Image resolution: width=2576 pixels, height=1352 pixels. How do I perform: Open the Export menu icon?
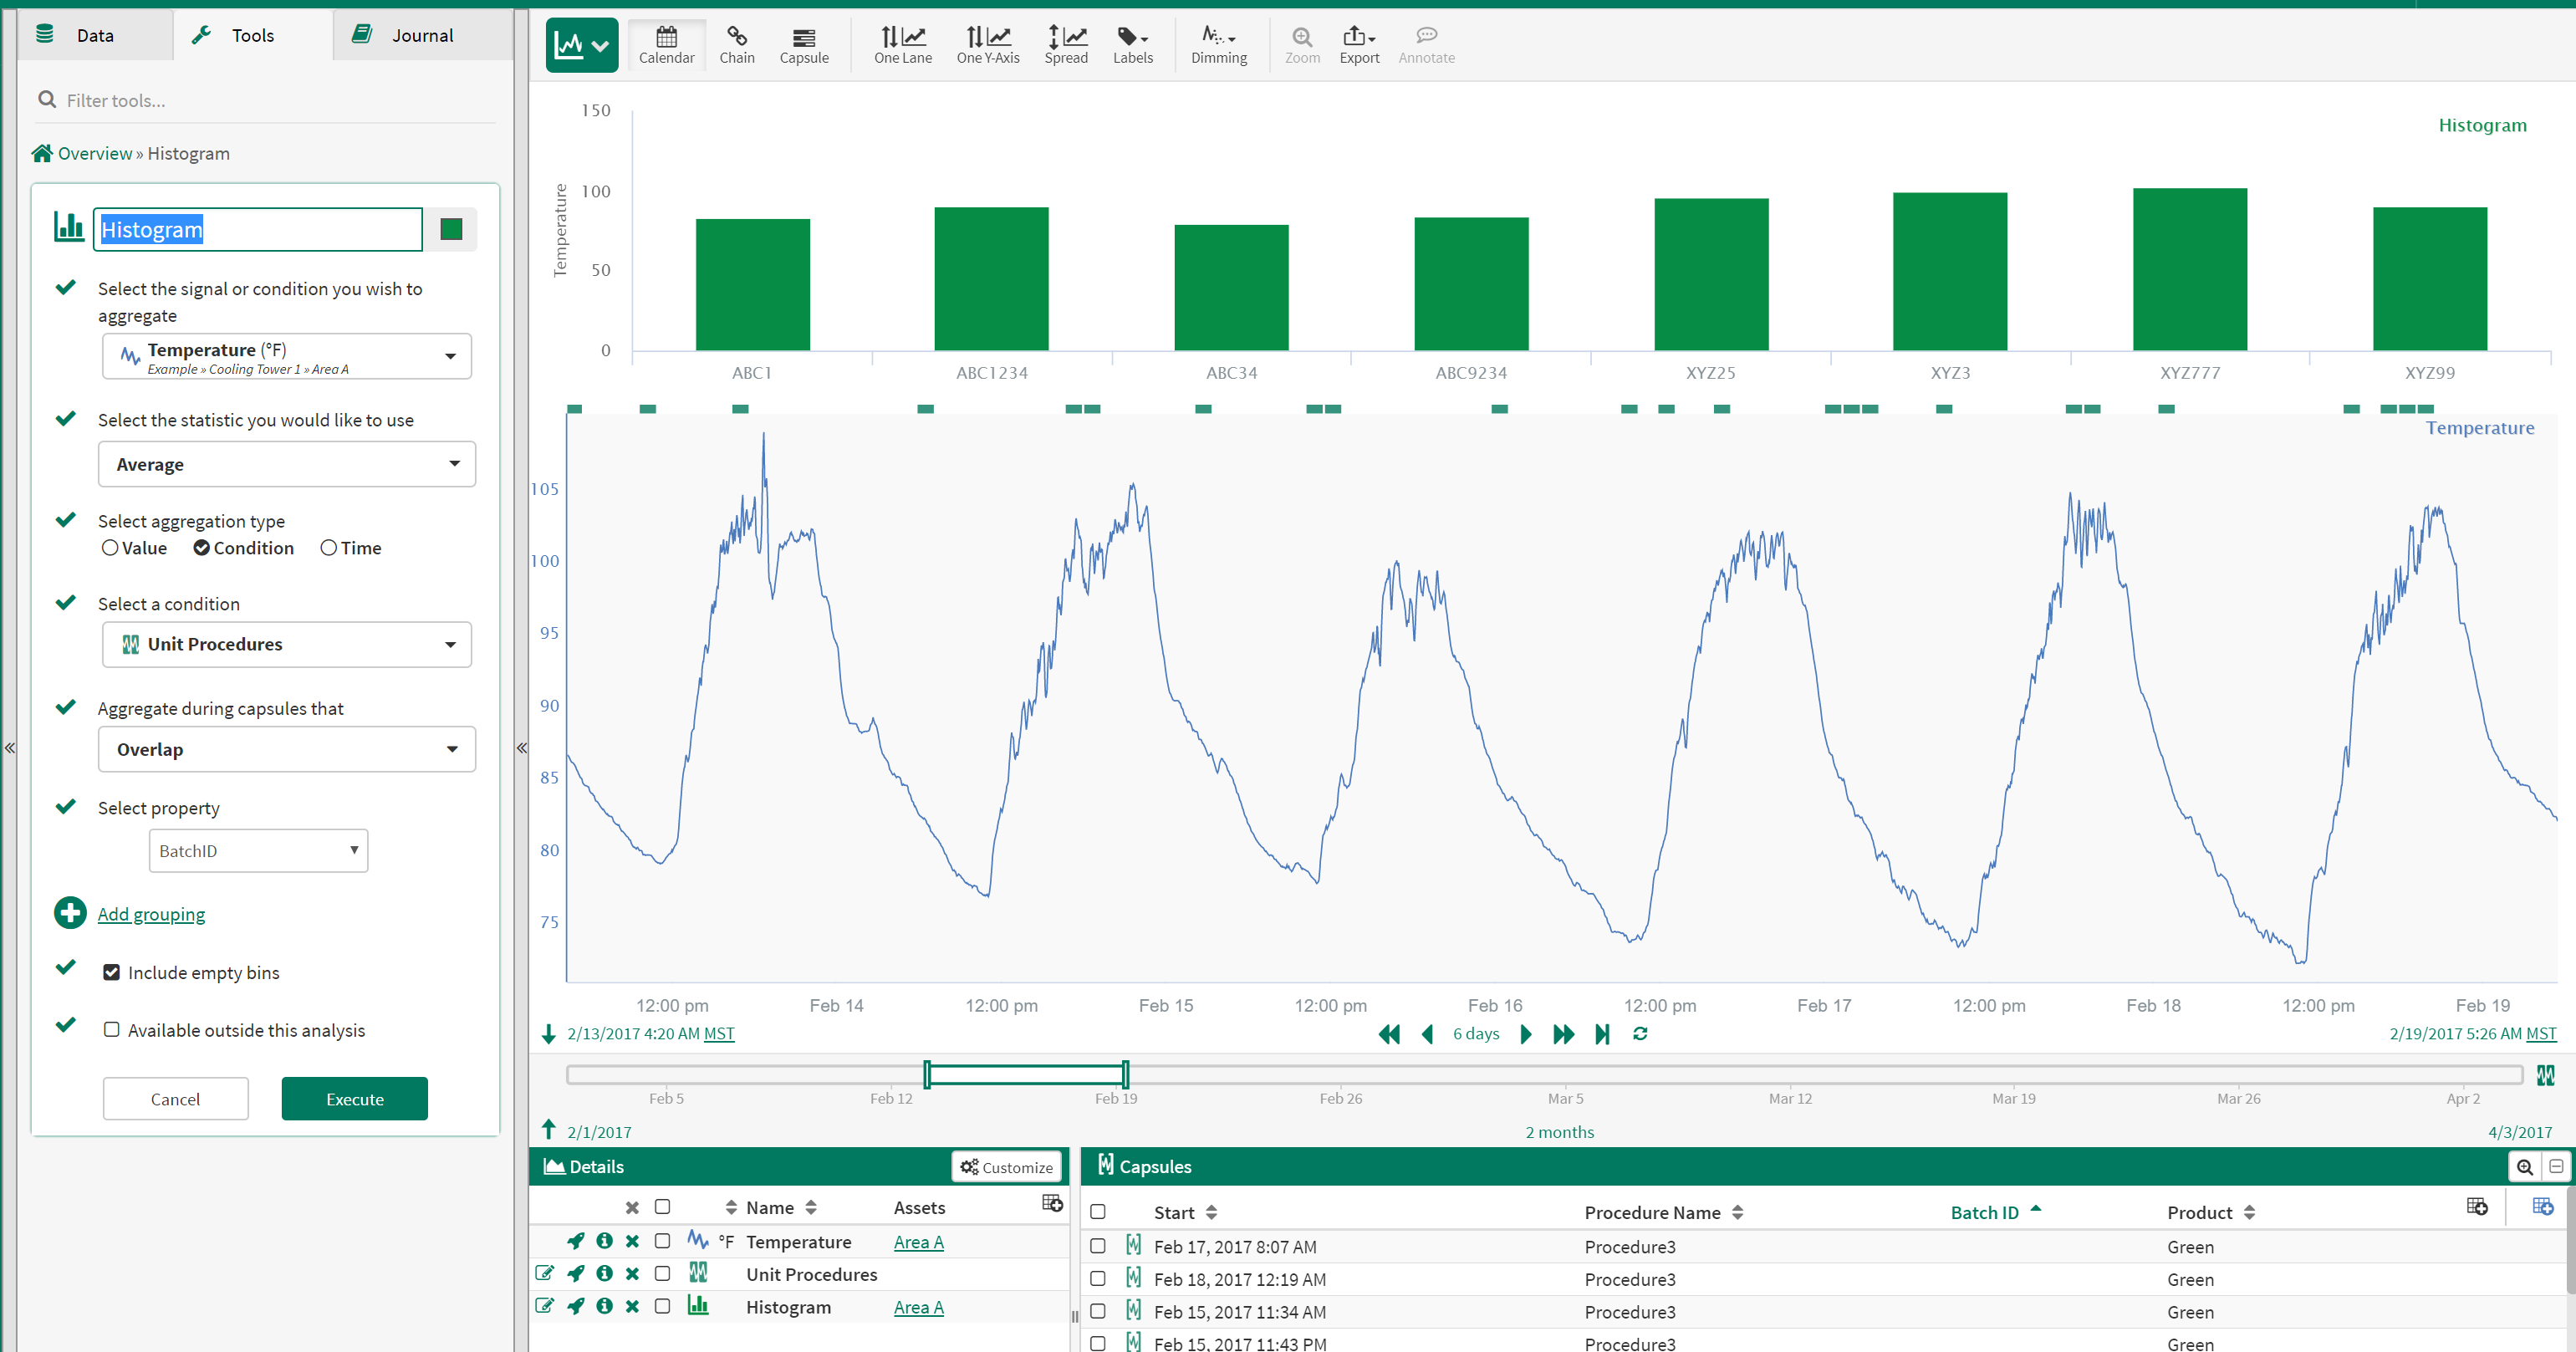click(1358, 44)
